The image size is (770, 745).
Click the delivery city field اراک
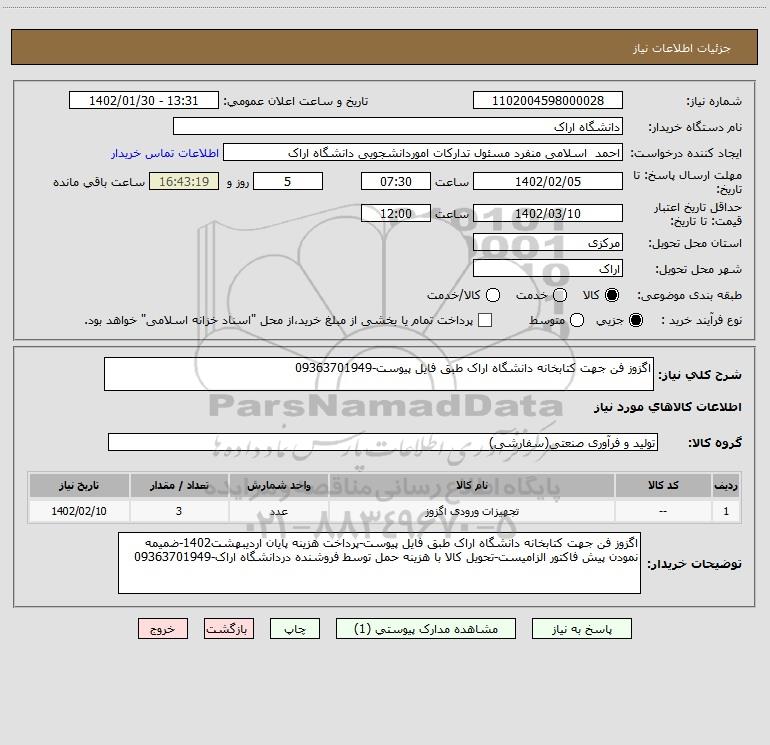(548, 268)
